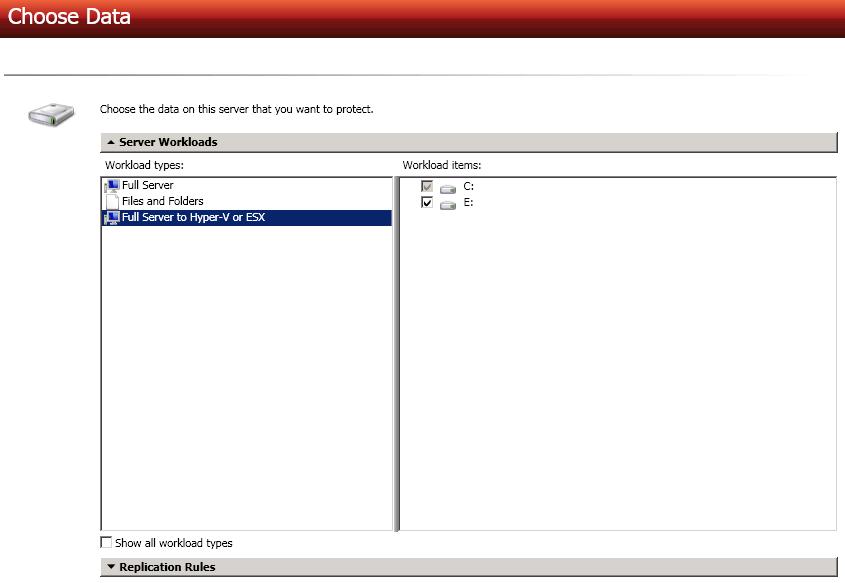The image size is (845, 583).
Task: Select the Files and Folders workload type
Action: [162, 201]
